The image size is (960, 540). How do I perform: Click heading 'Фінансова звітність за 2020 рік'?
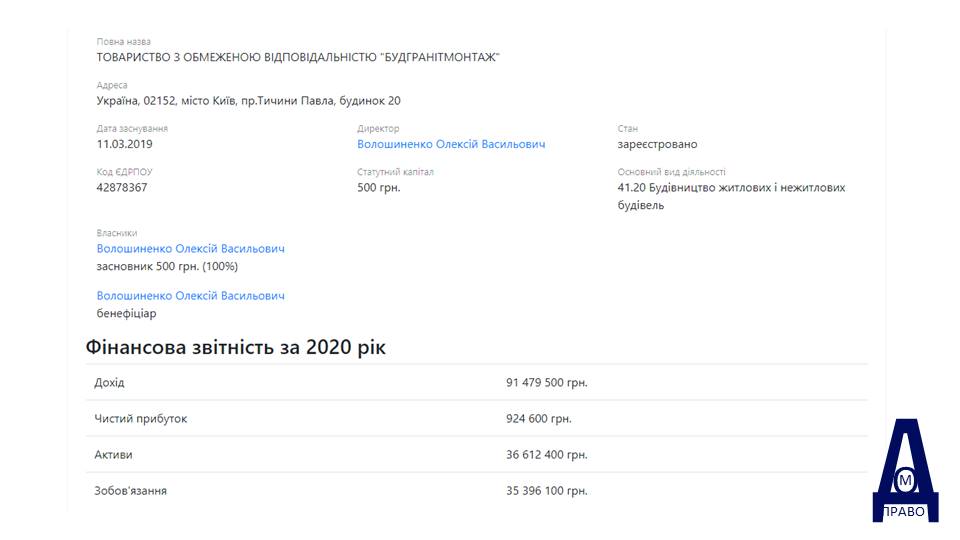(236, 347)
